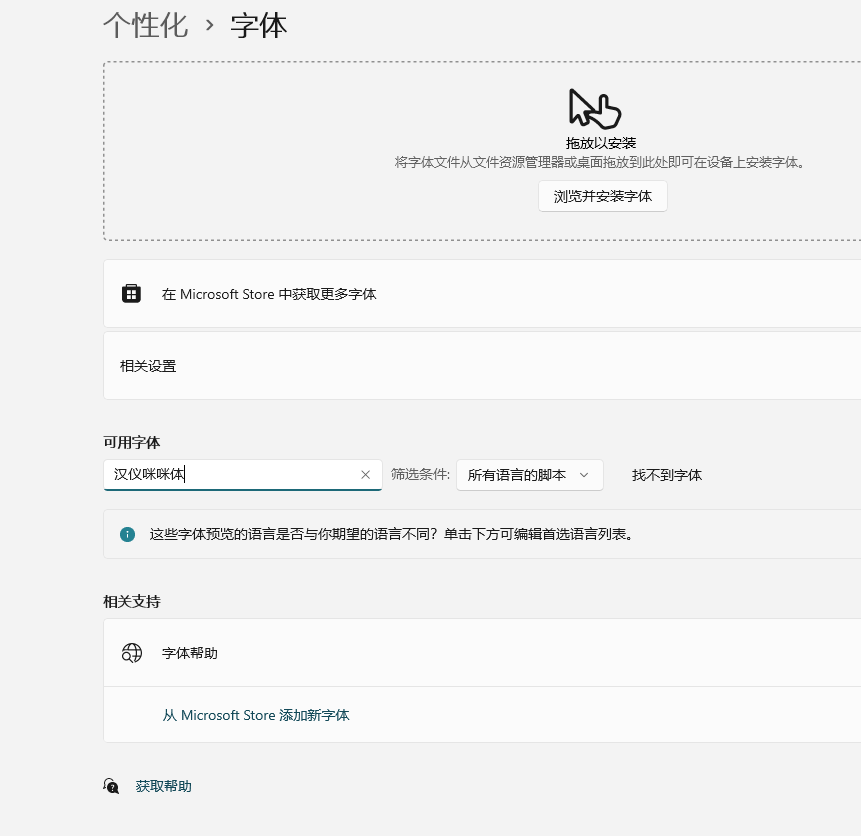
Task: Click inside the 可用字体 search field
Action: point(230,475)
